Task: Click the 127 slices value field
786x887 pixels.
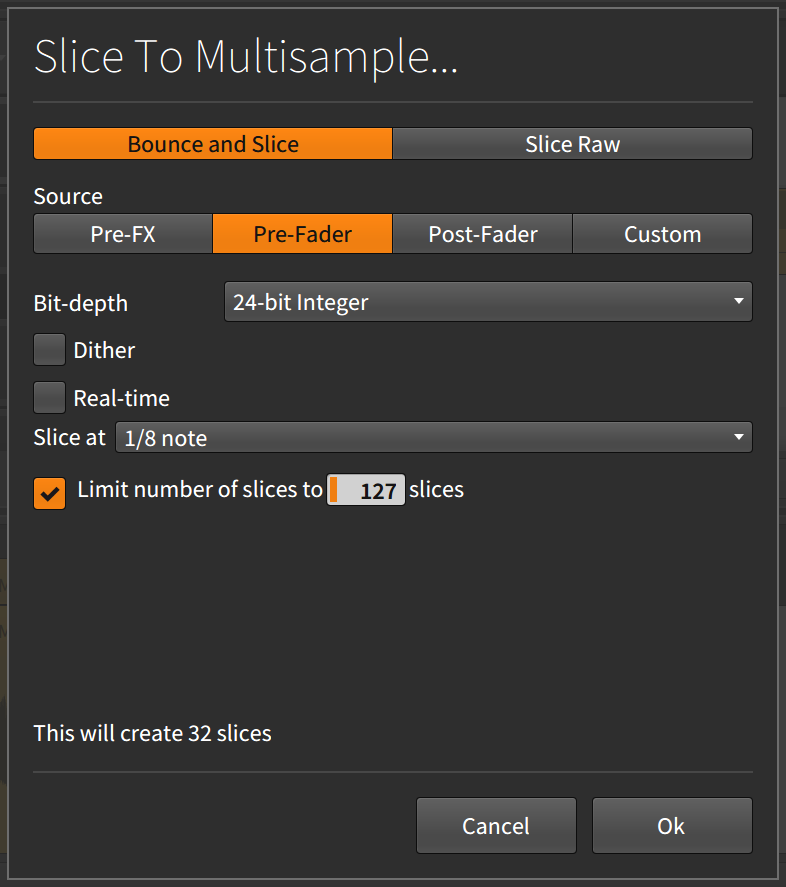Action: [365, 490]
